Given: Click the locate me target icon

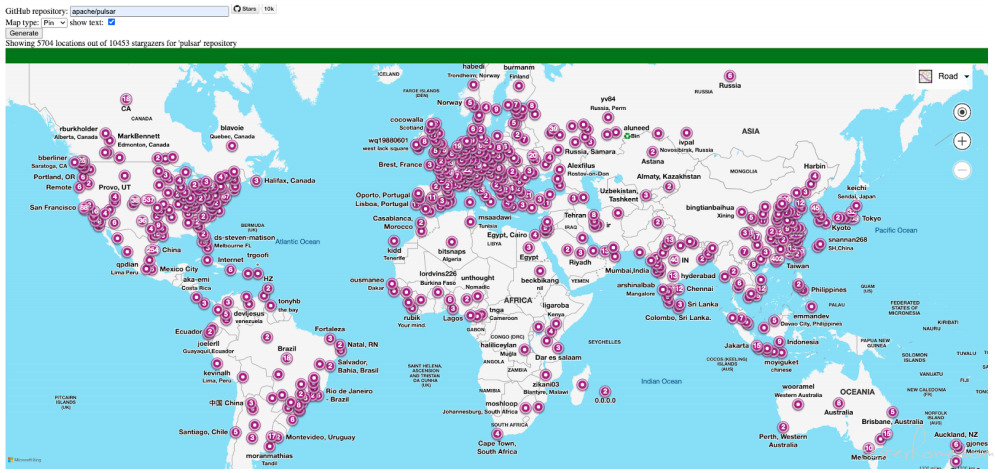Looking at the screenshot, I should point(962,112).
